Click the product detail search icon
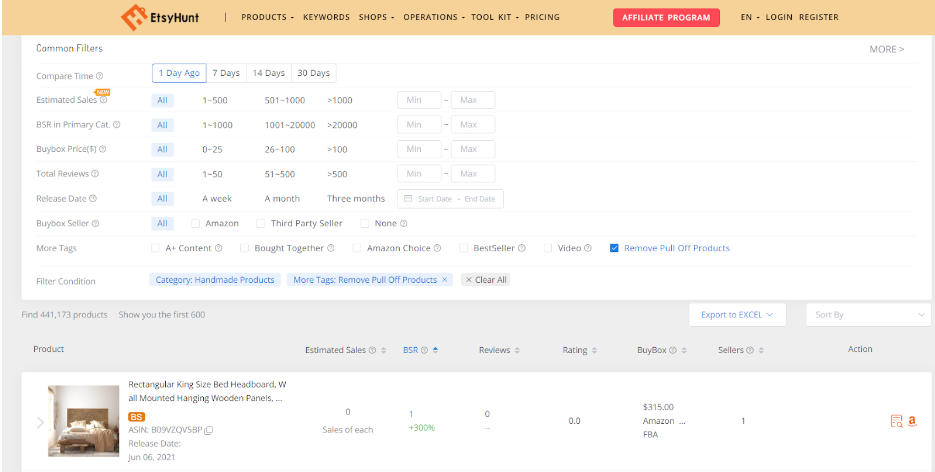Viewport: 935px width, 472px height. point(896,421)
